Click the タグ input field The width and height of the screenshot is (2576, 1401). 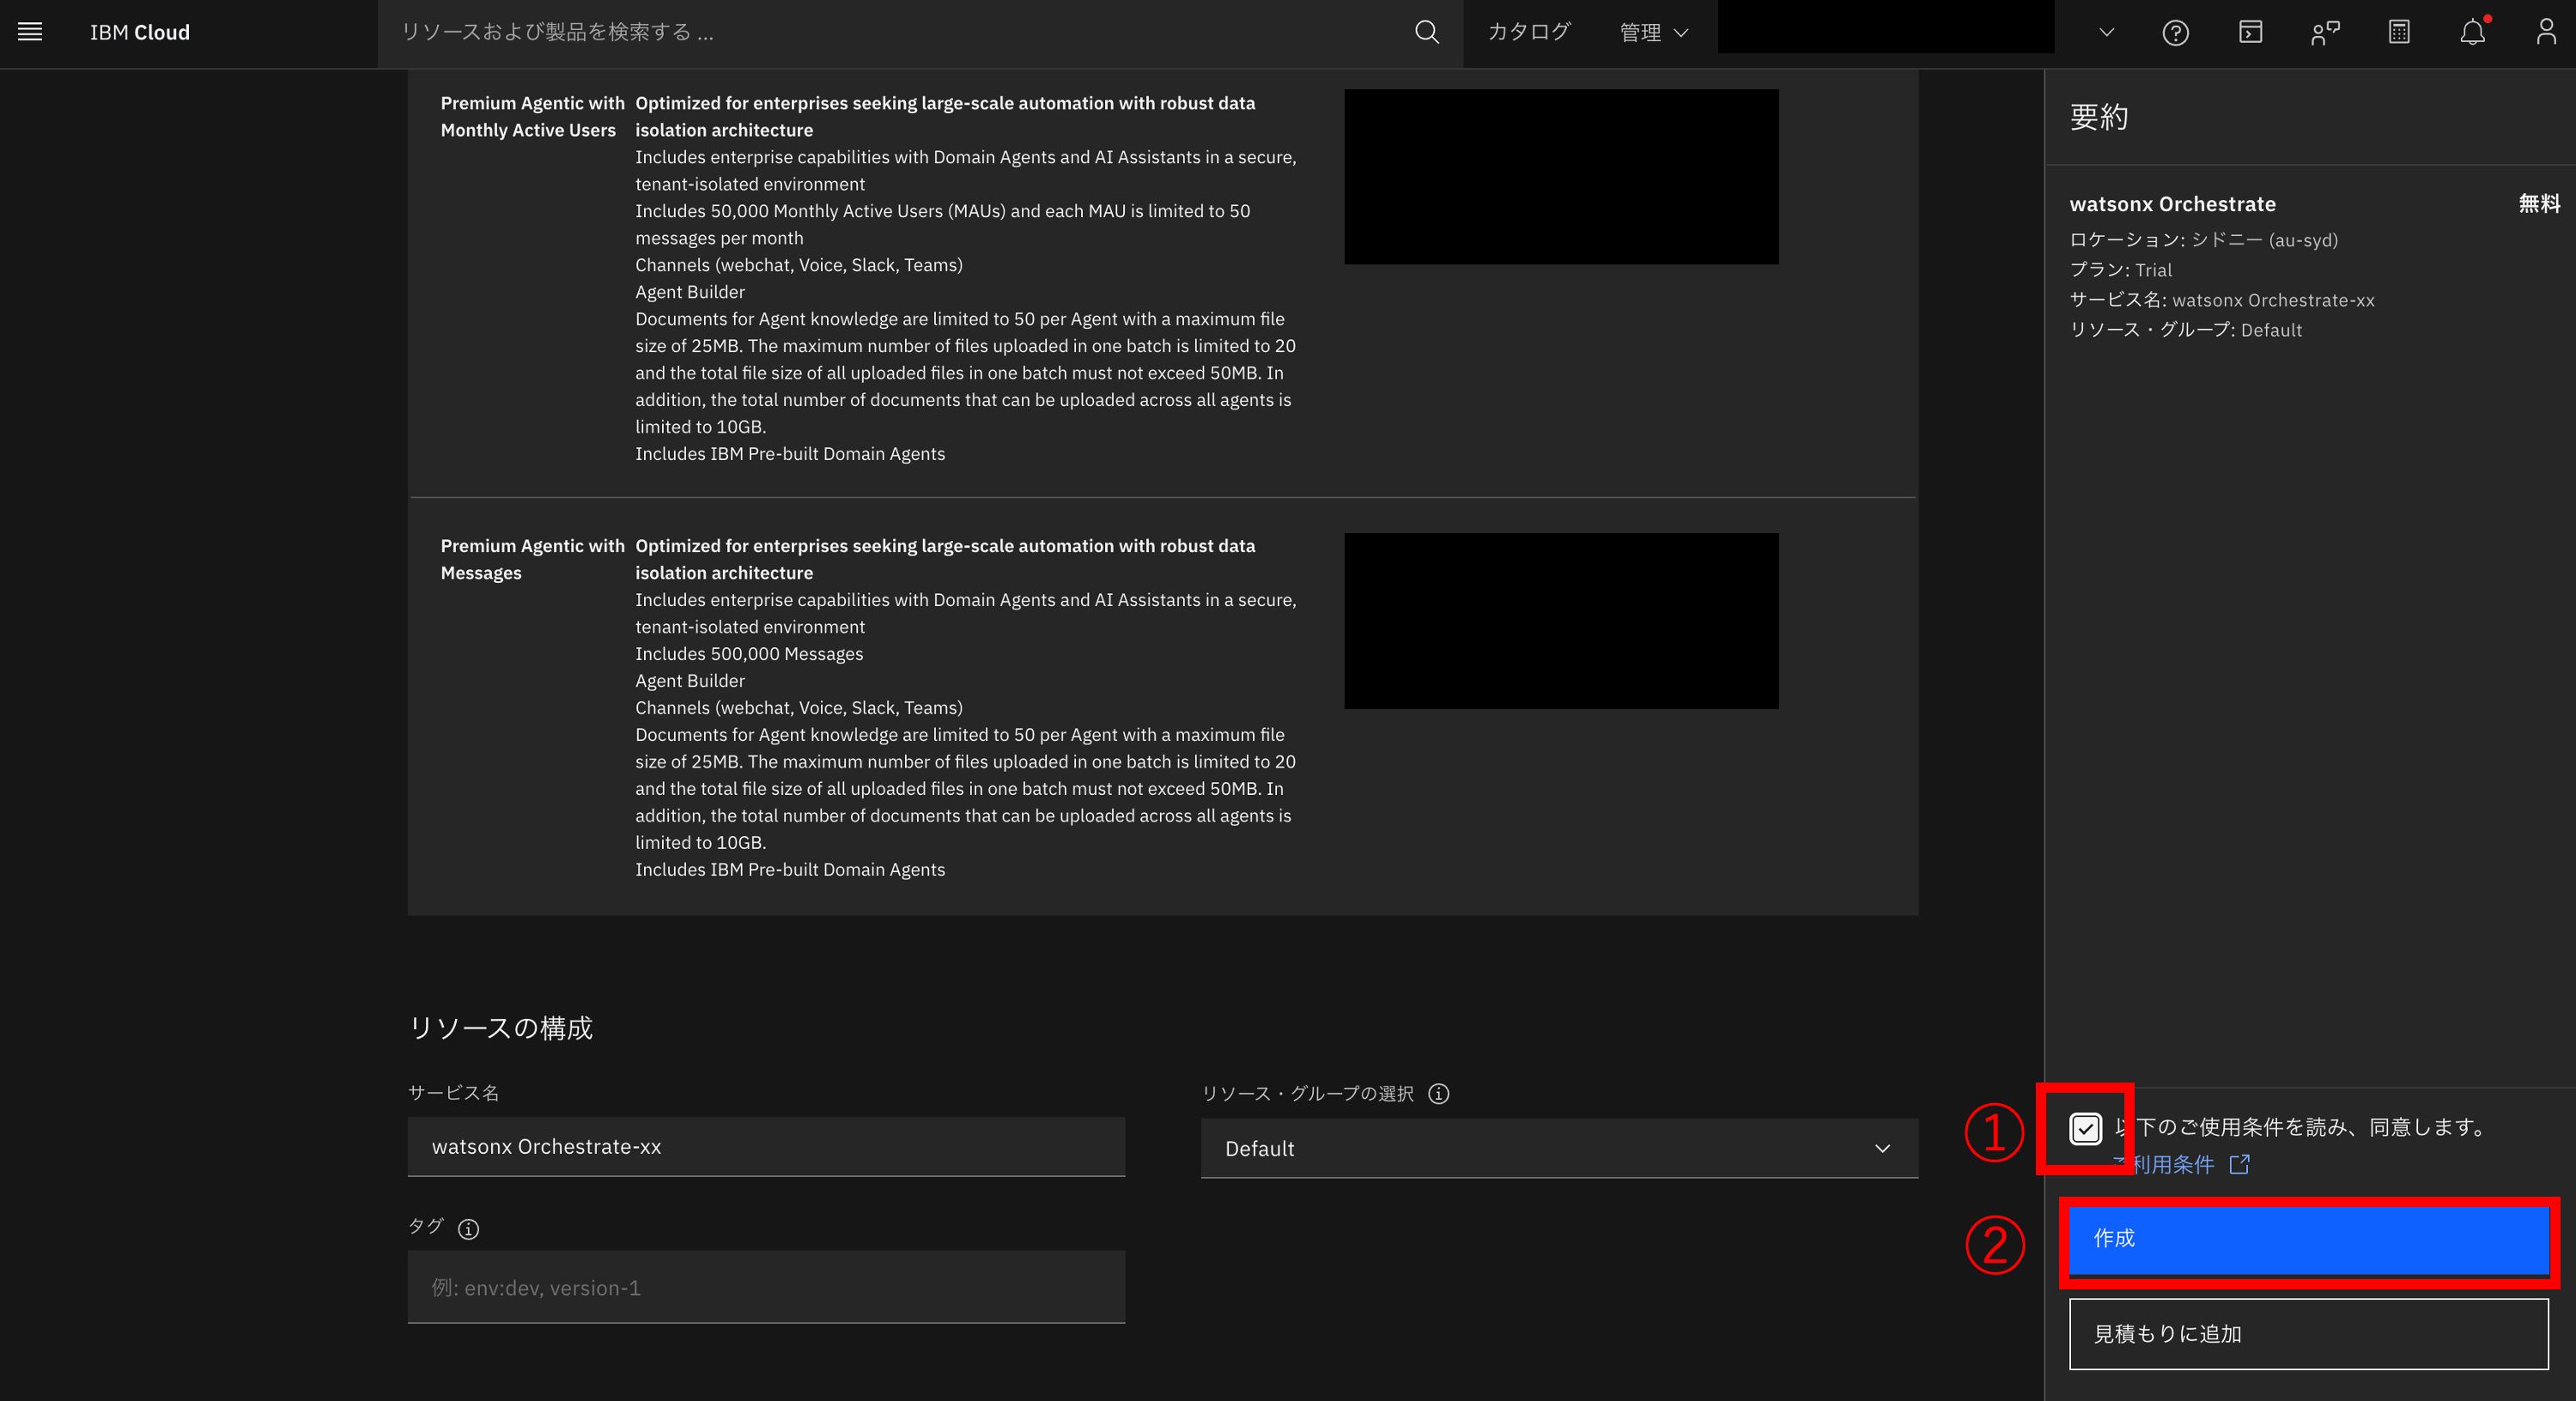tap(766, 1287)
